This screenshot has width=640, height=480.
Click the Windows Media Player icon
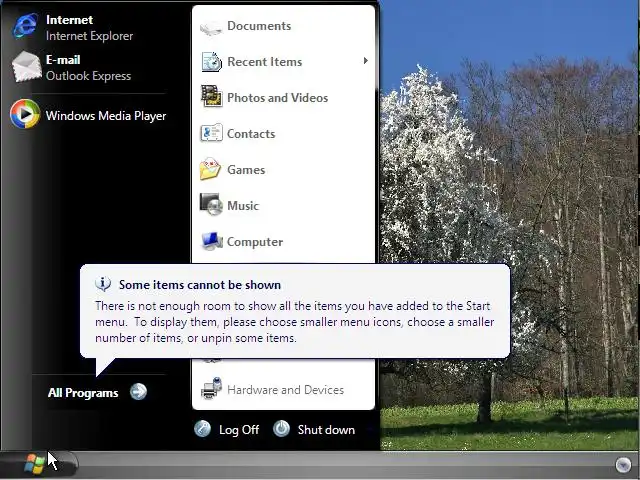click(25, 114)
